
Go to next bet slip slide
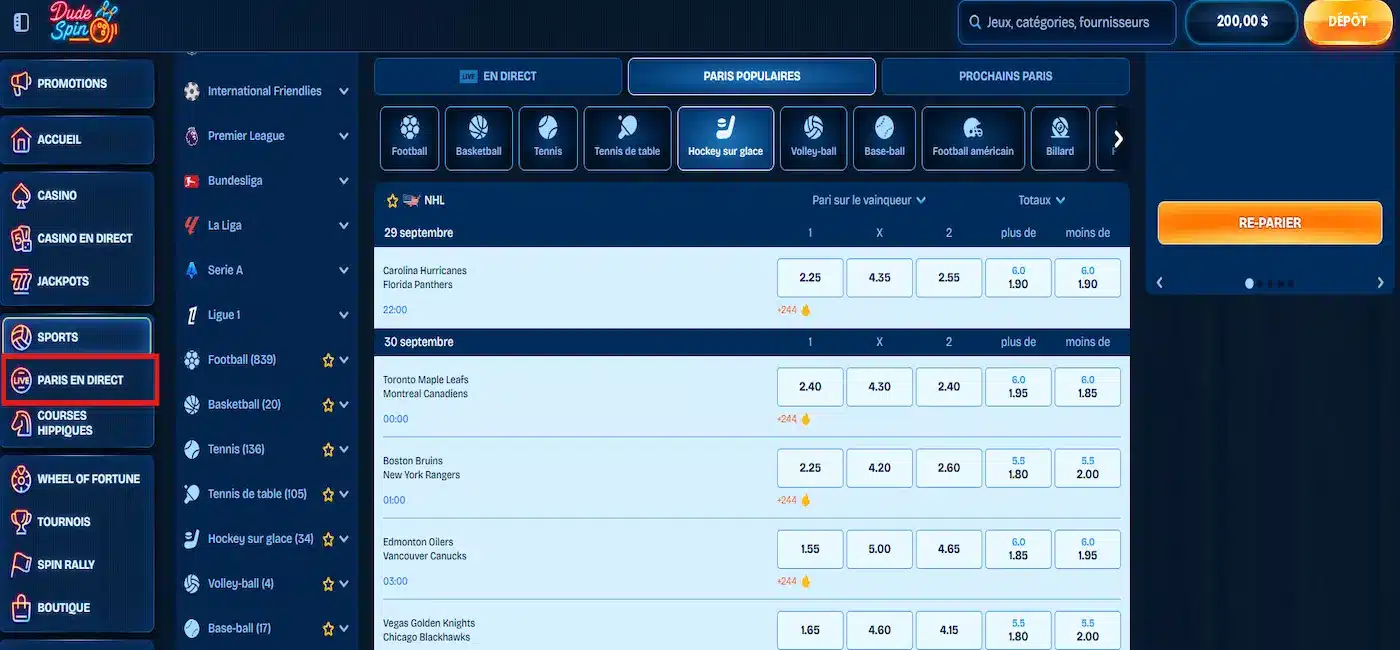pyautogui.click(x=1381, y=283)
